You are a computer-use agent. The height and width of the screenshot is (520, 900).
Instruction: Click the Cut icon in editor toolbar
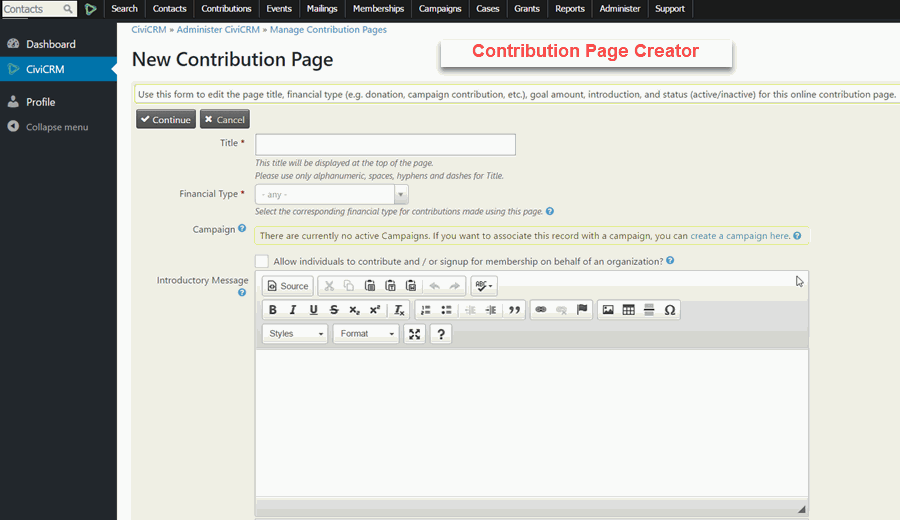tap(329, 286)
